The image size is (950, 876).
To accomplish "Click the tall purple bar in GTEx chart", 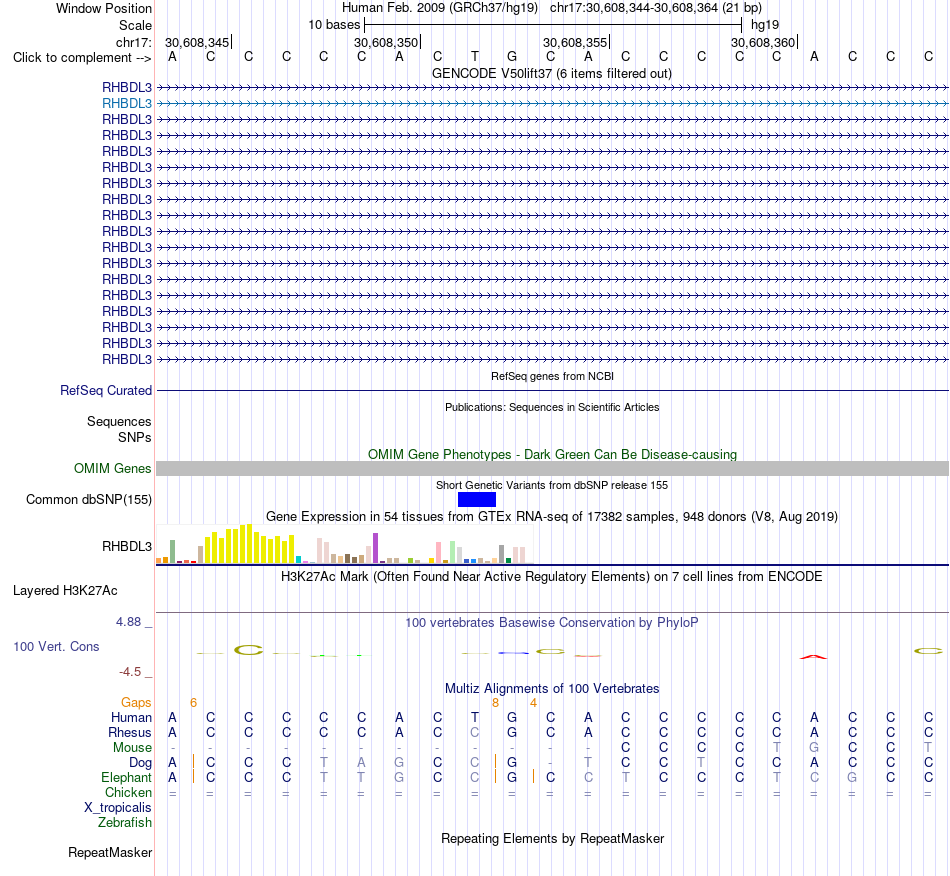I will (x=376, y=548).
